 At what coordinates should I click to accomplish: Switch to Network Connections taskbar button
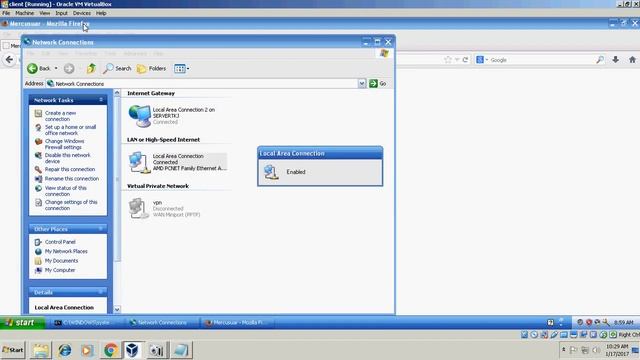[162, 322]
